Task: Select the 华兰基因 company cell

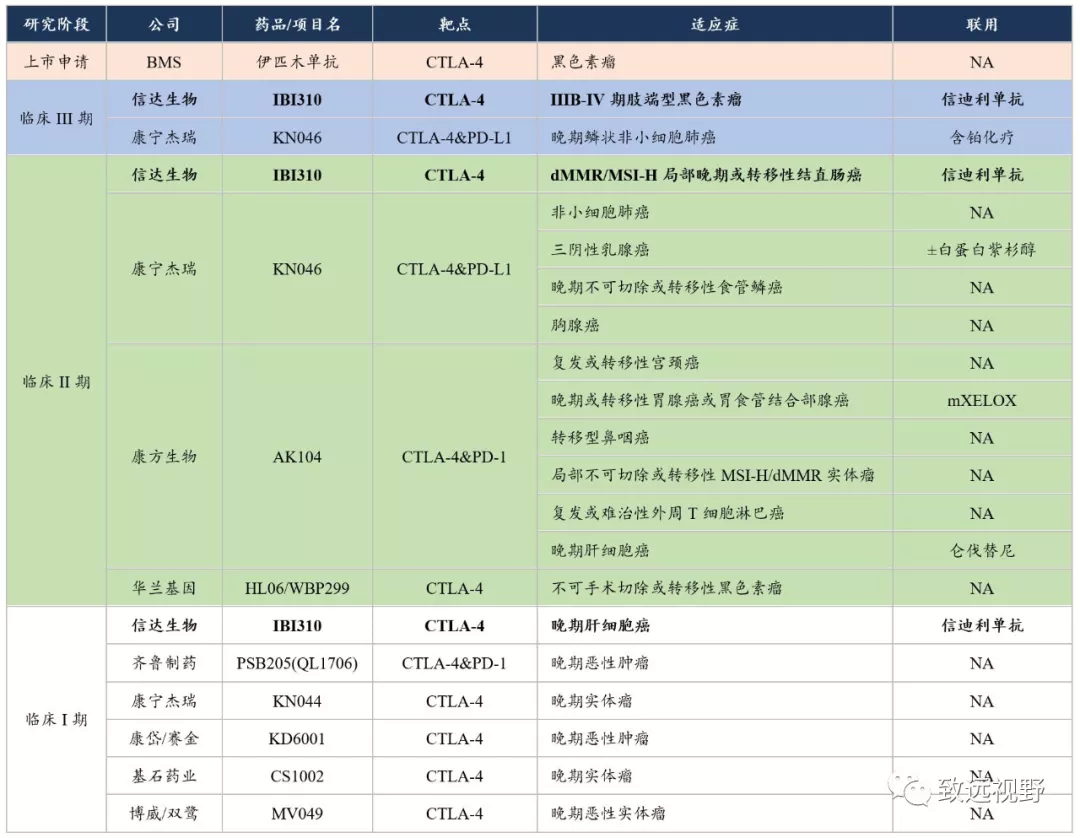Action: pyautogui.click(x=164, y=588)
